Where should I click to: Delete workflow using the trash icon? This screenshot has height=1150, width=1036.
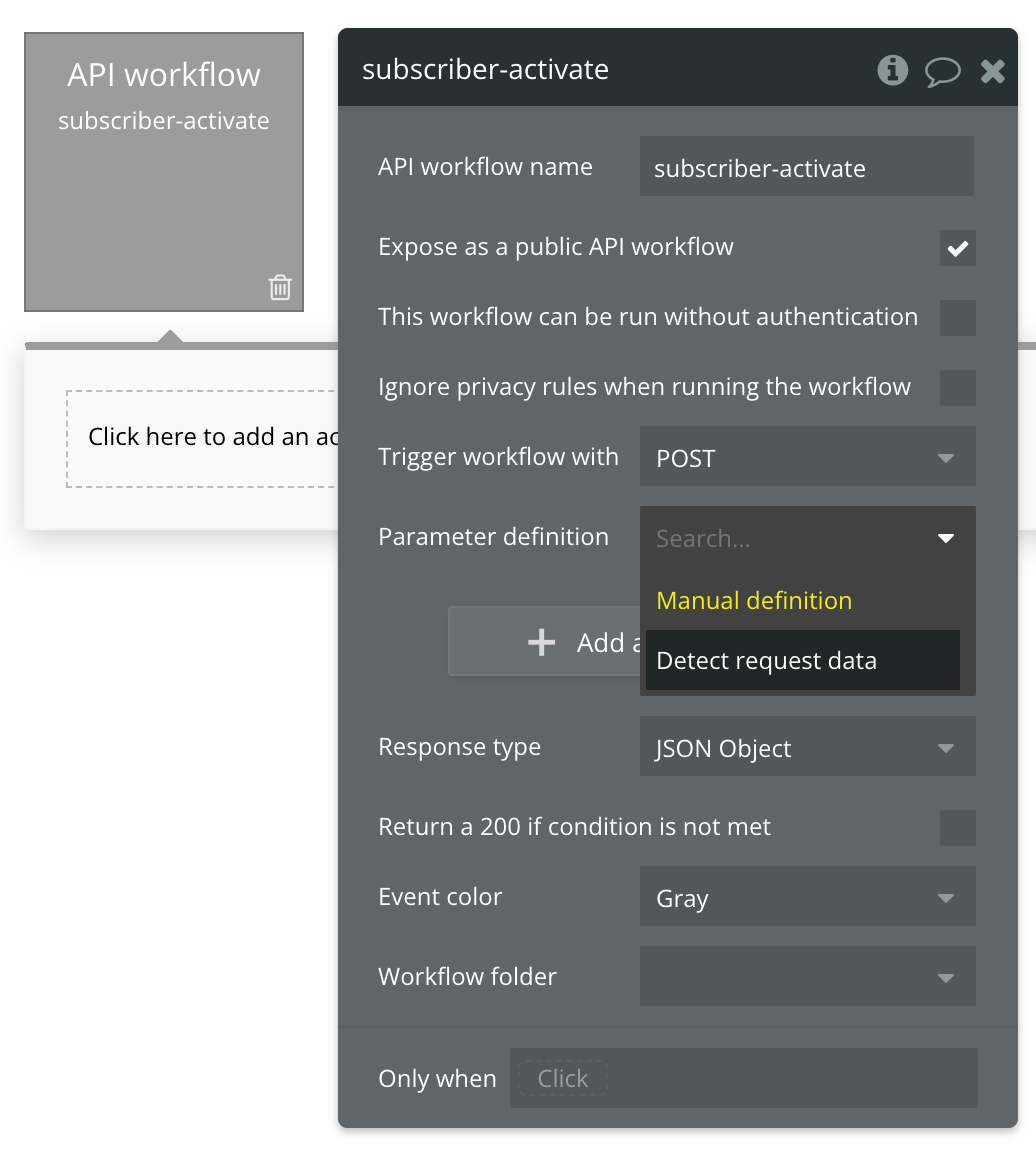[280, 288]
